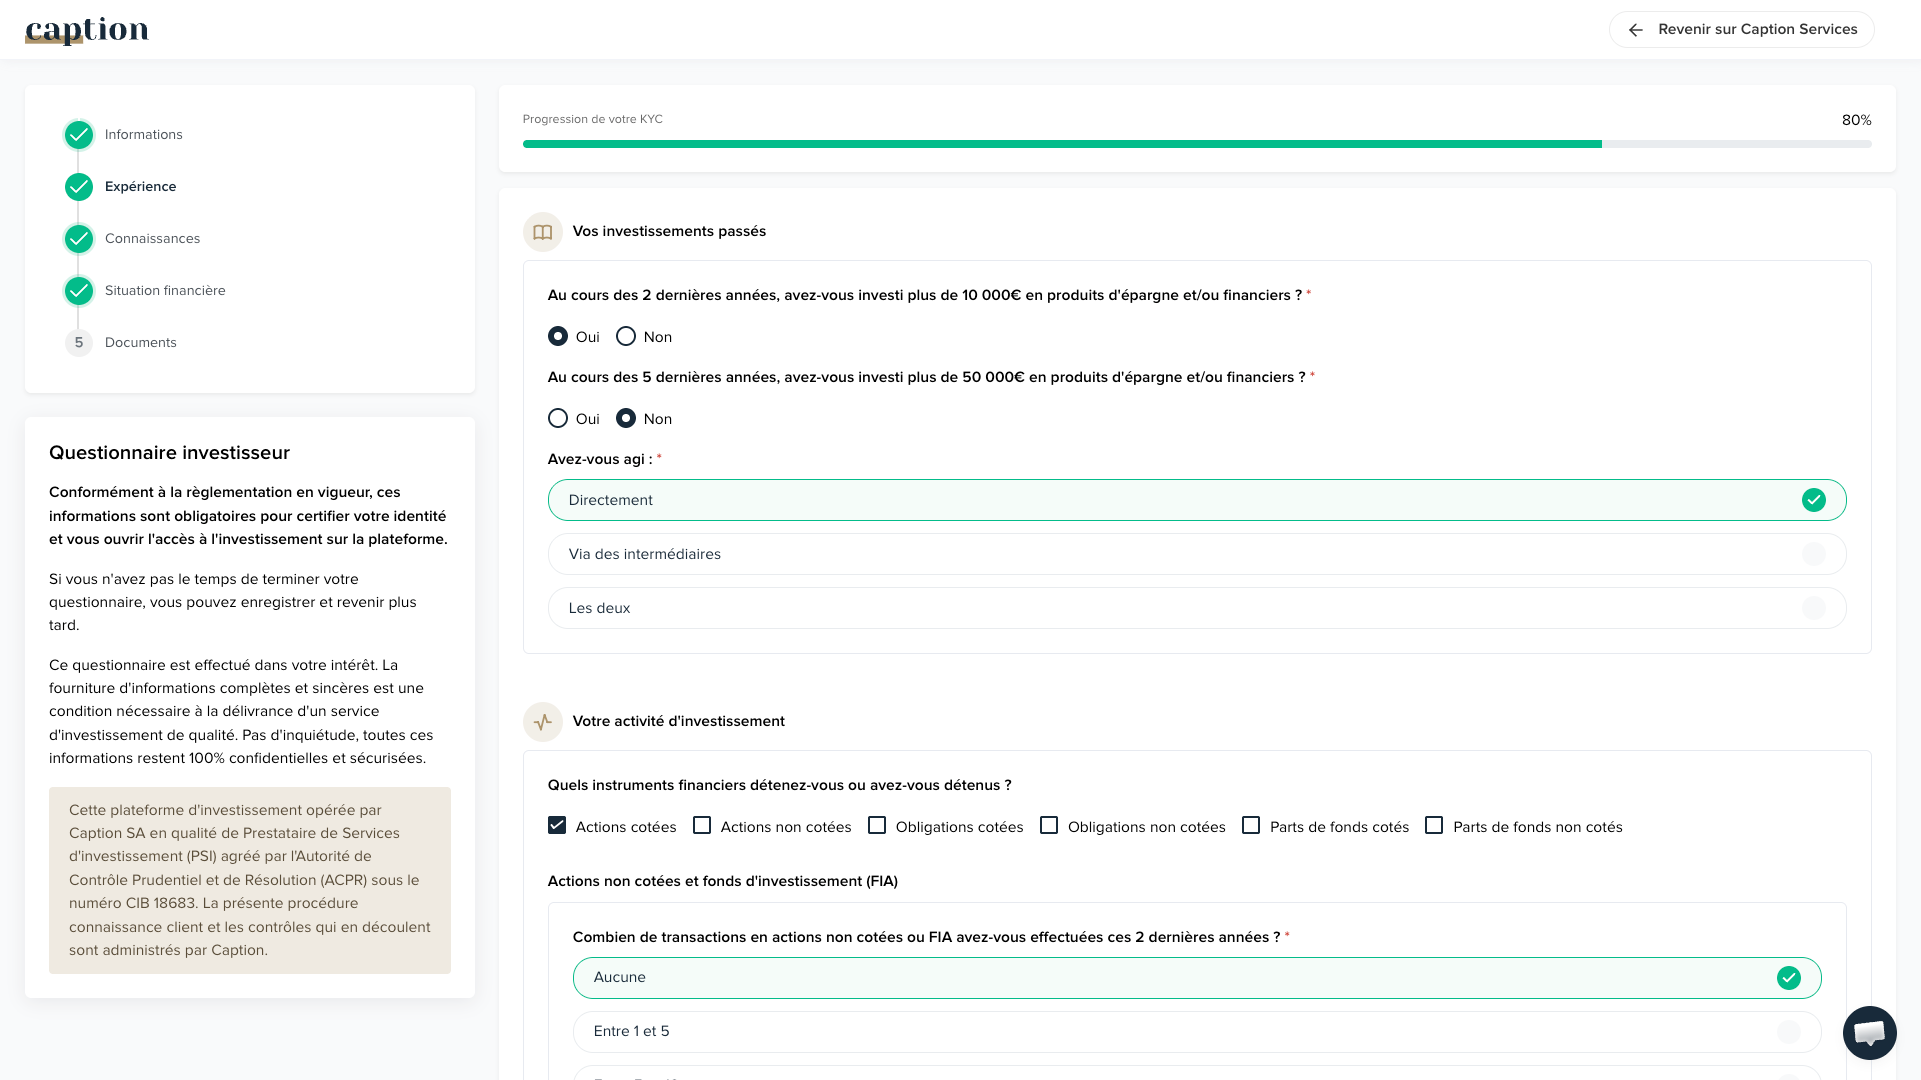Click the step 5 Documents number icon
This screenshot has width=1921, height=1080.
pos(79,343)
